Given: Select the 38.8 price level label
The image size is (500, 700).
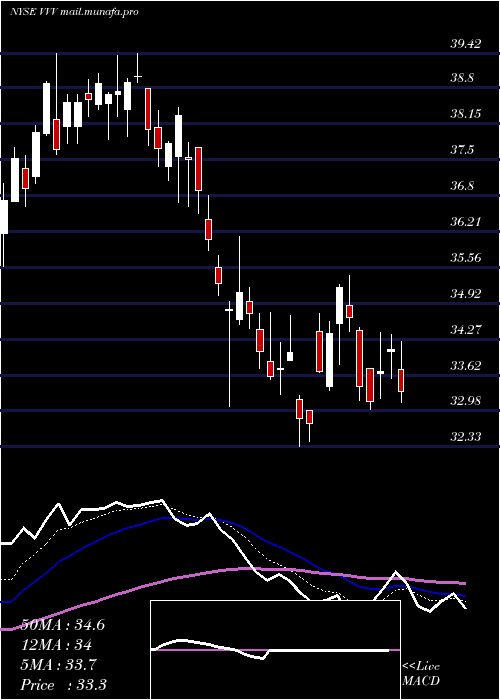Looking at the screenshot, I should coord(462,78).
